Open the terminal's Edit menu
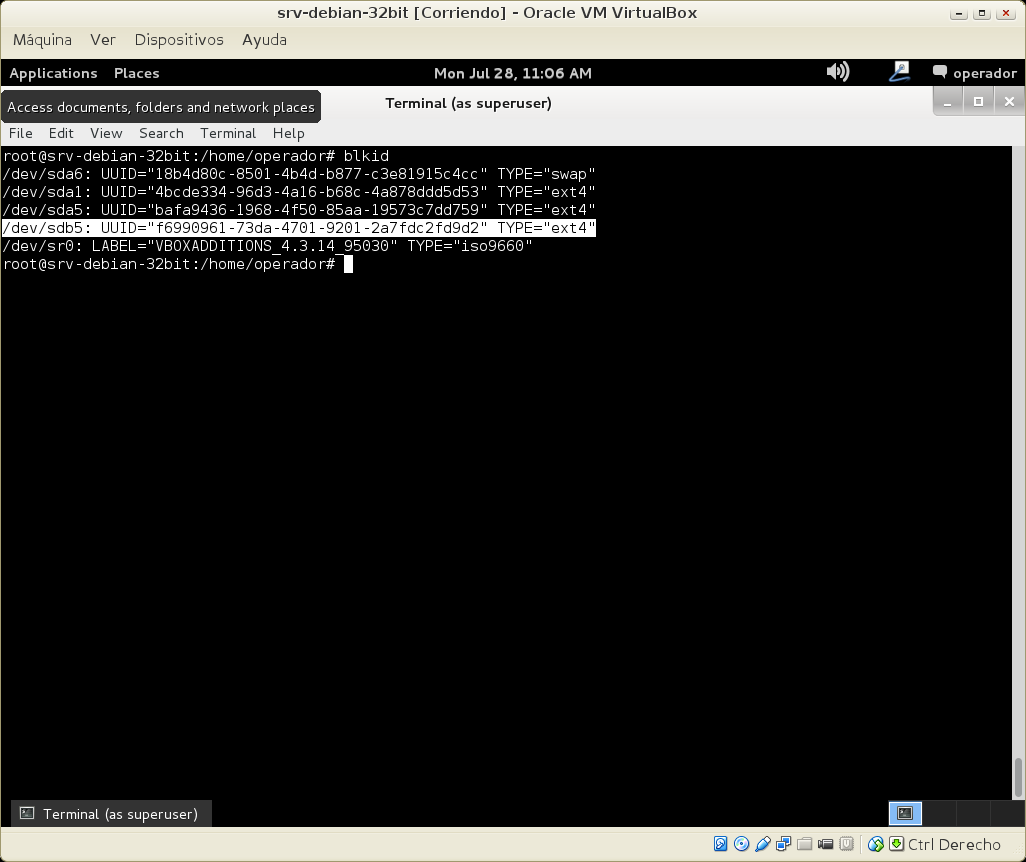Viewport: 1026px width, 862px height. (61, 133)
